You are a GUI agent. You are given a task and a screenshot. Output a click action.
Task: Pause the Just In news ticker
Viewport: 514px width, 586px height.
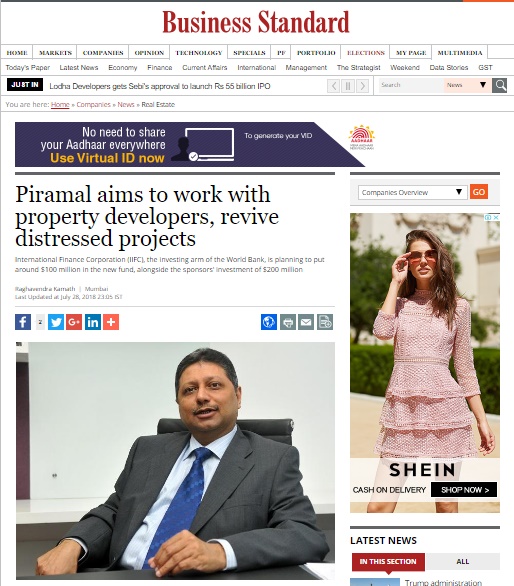(348, 86)
